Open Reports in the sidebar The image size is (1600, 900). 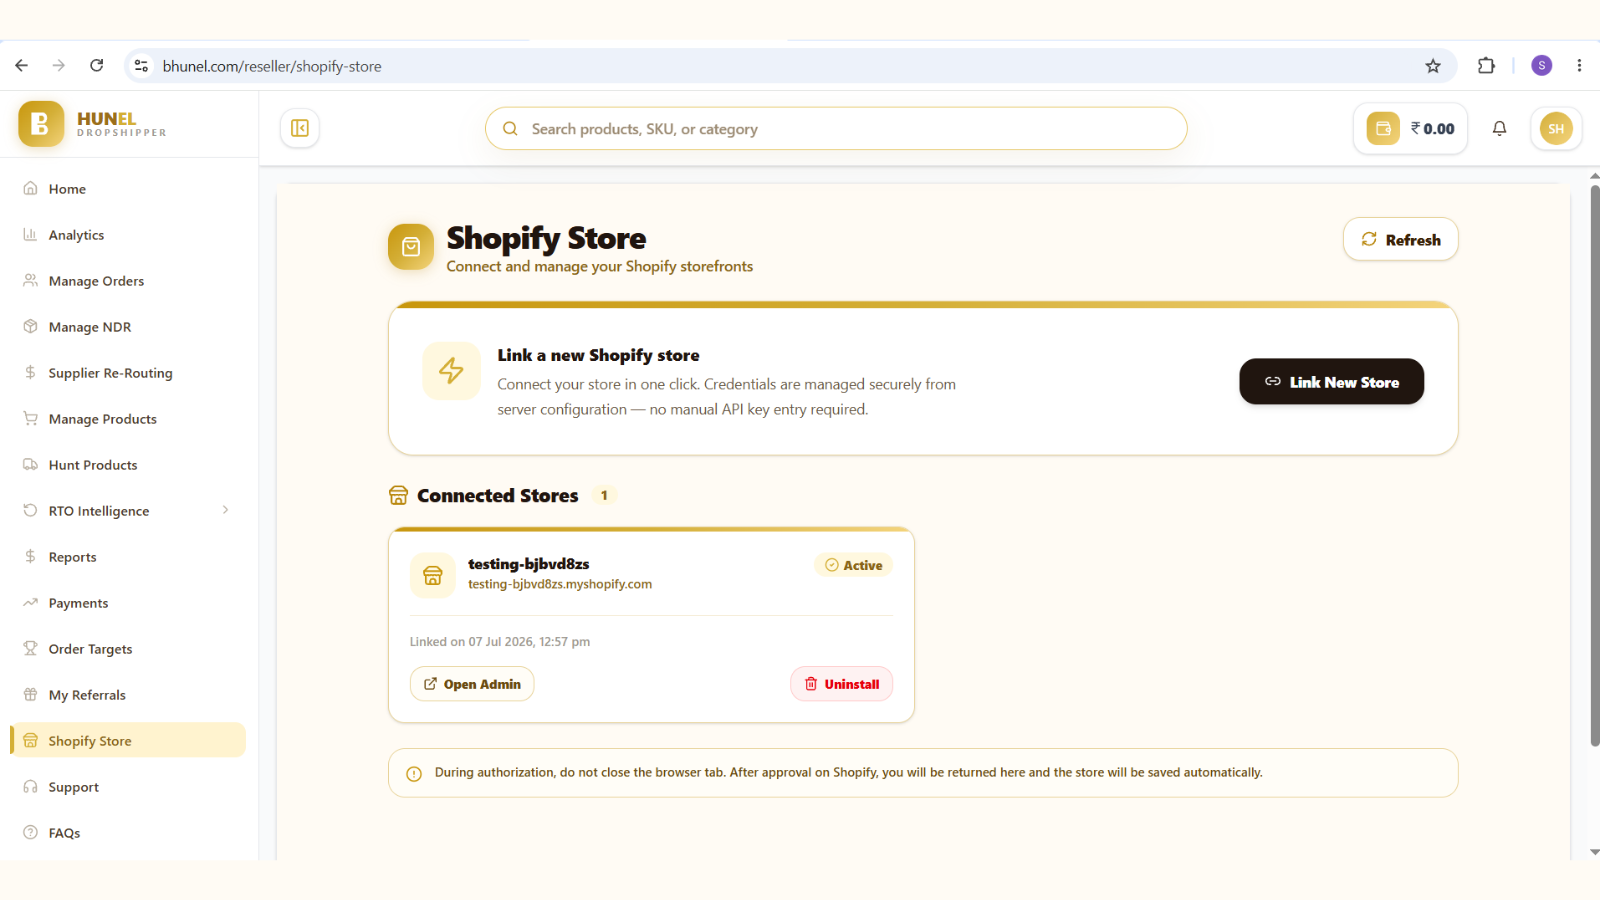click(x=128, y=557)
